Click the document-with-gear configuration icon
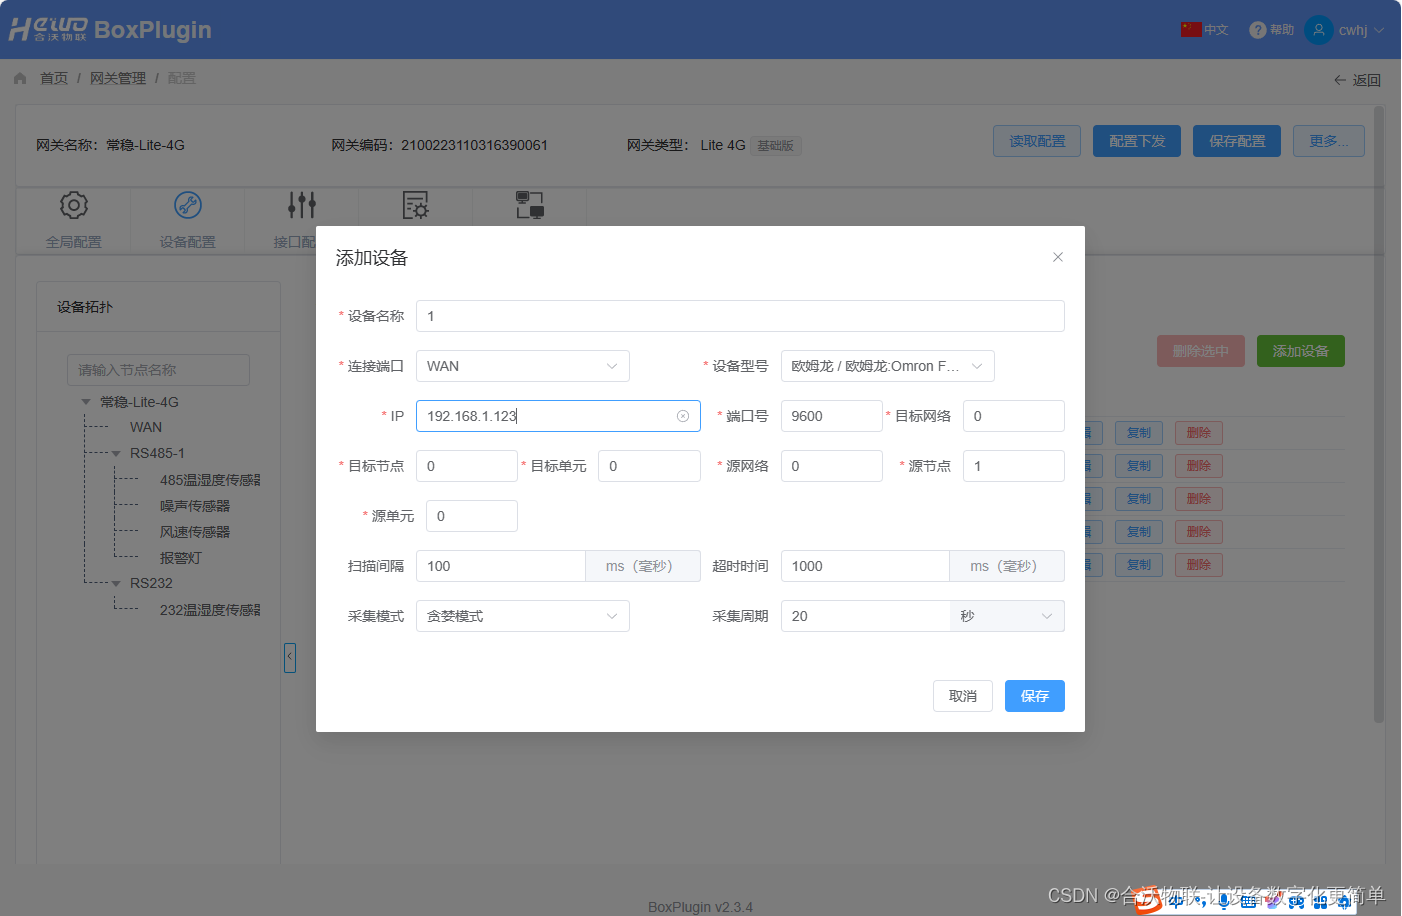This screenshot has width=1402, height=916. [415, 205]
